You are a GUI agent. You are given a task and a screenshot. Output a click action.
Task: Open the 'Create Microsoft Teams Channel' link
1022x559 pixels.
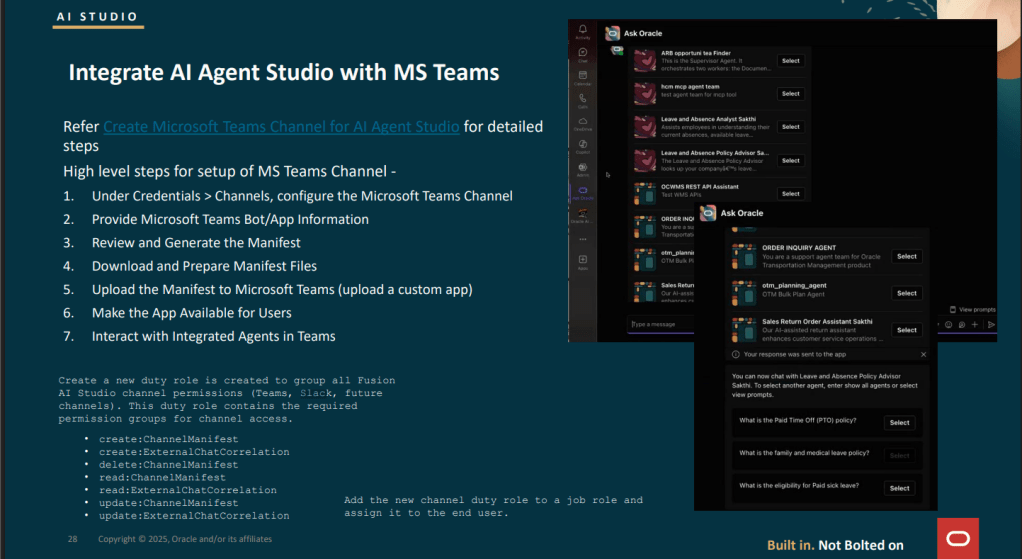coord(281,127)
